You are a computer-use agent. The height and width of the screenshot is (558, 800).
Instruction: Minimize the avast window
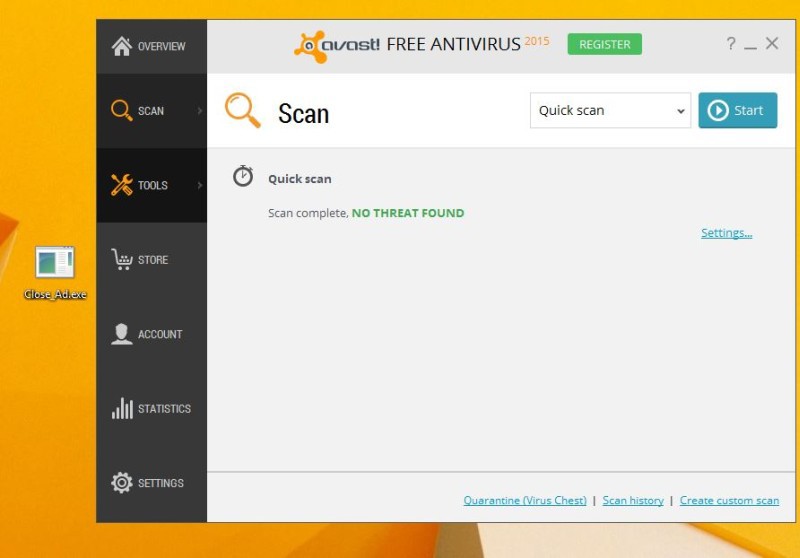click(x=751, y=47)
